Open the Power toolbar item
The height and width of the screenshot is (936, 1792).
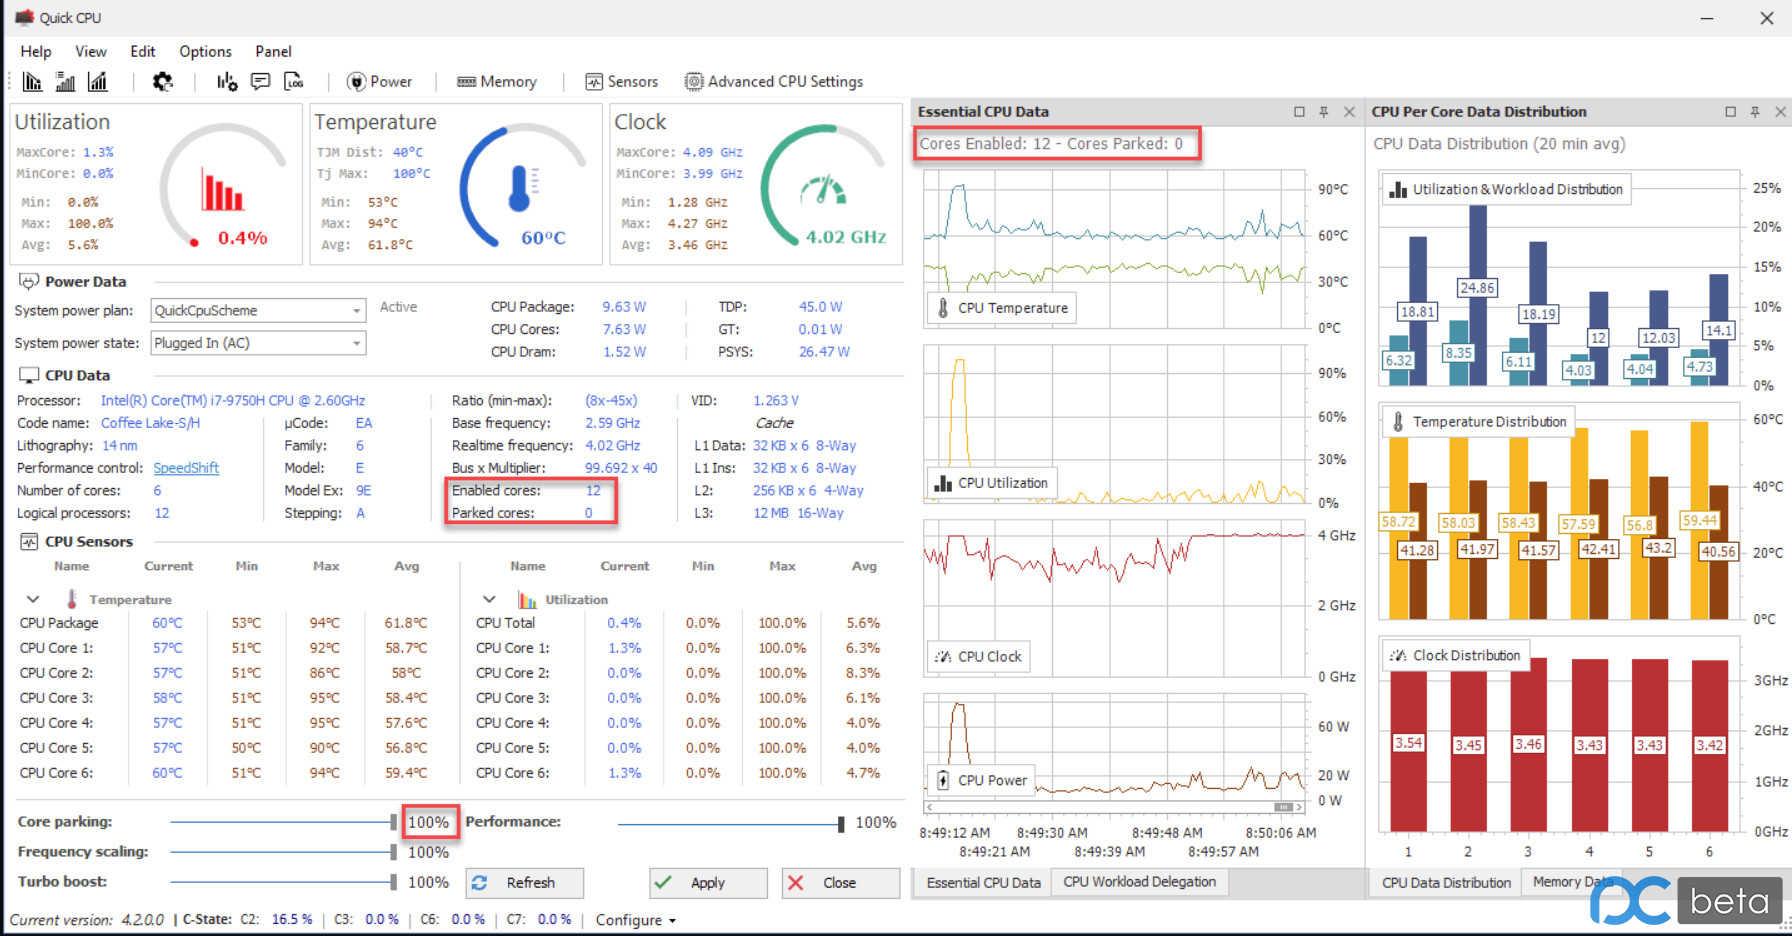coord(379,82)
